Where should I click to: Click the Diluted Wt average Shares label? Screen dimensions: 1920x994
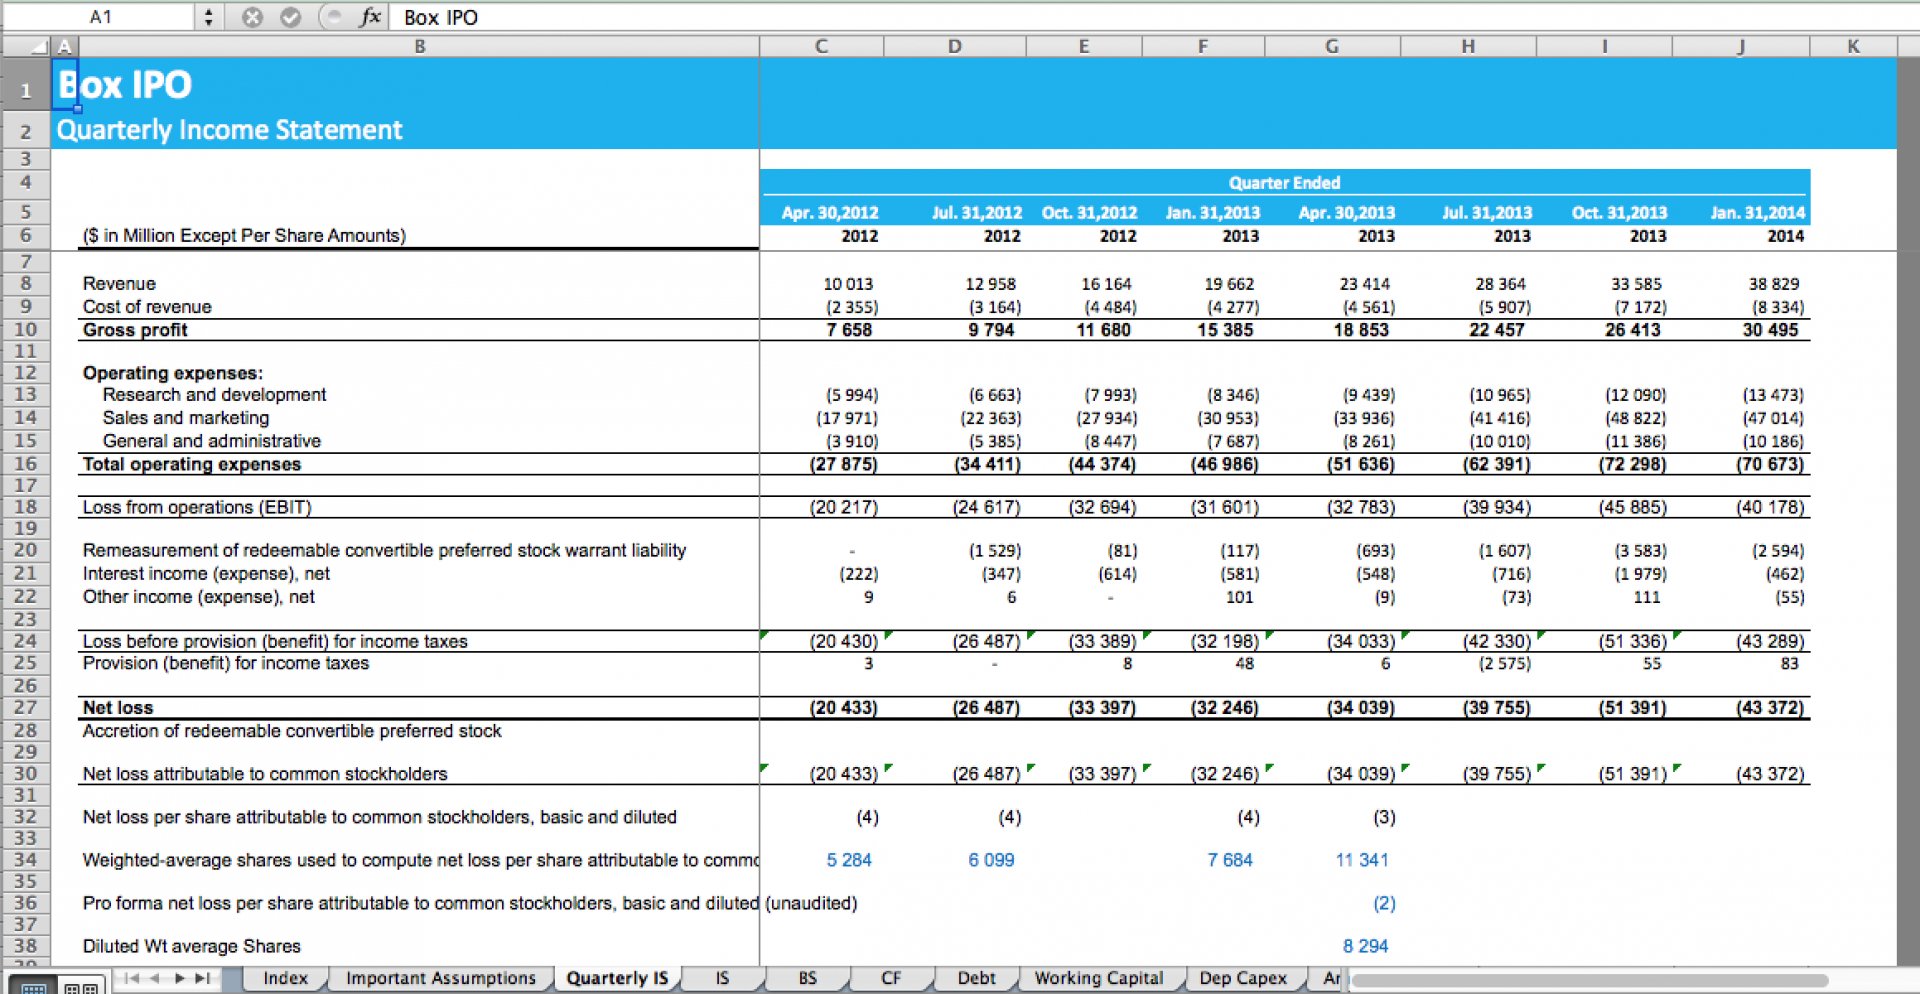[x=191, y=946]
